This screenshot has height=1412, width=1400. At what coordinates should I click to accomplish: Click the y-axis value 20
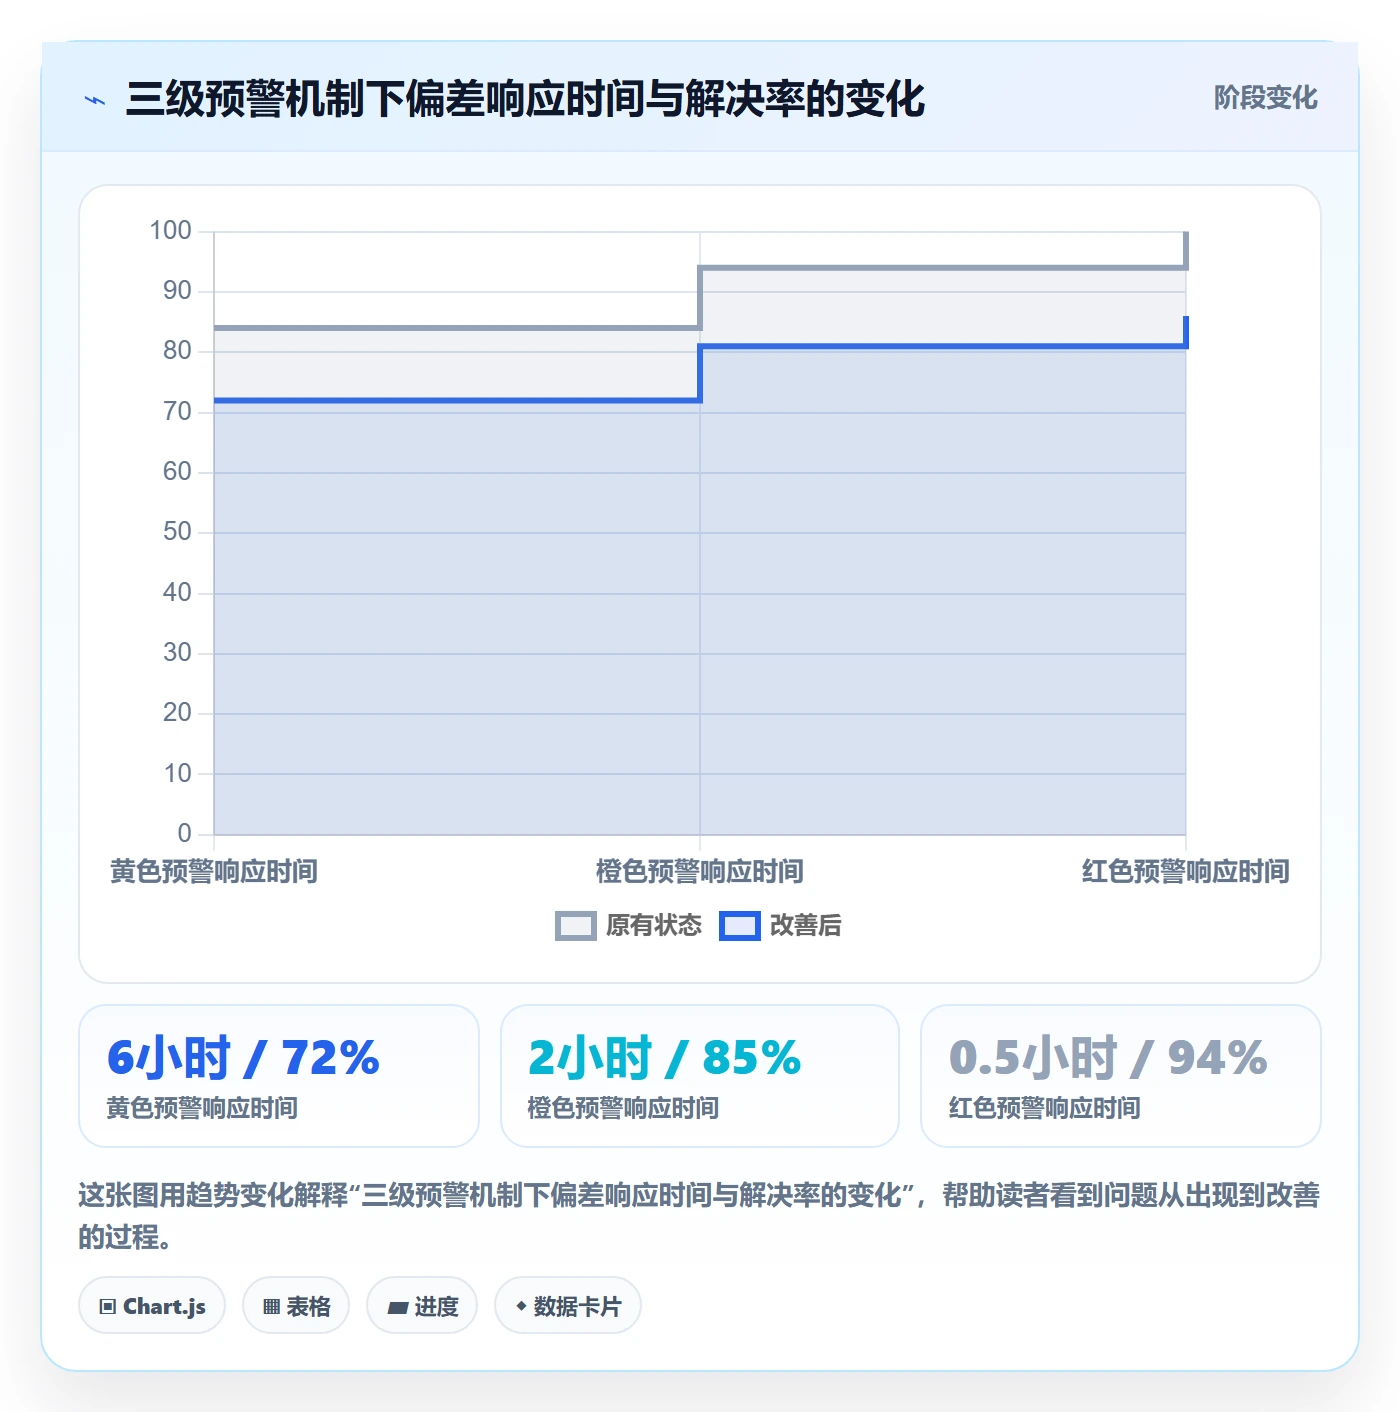click(177, 712)
